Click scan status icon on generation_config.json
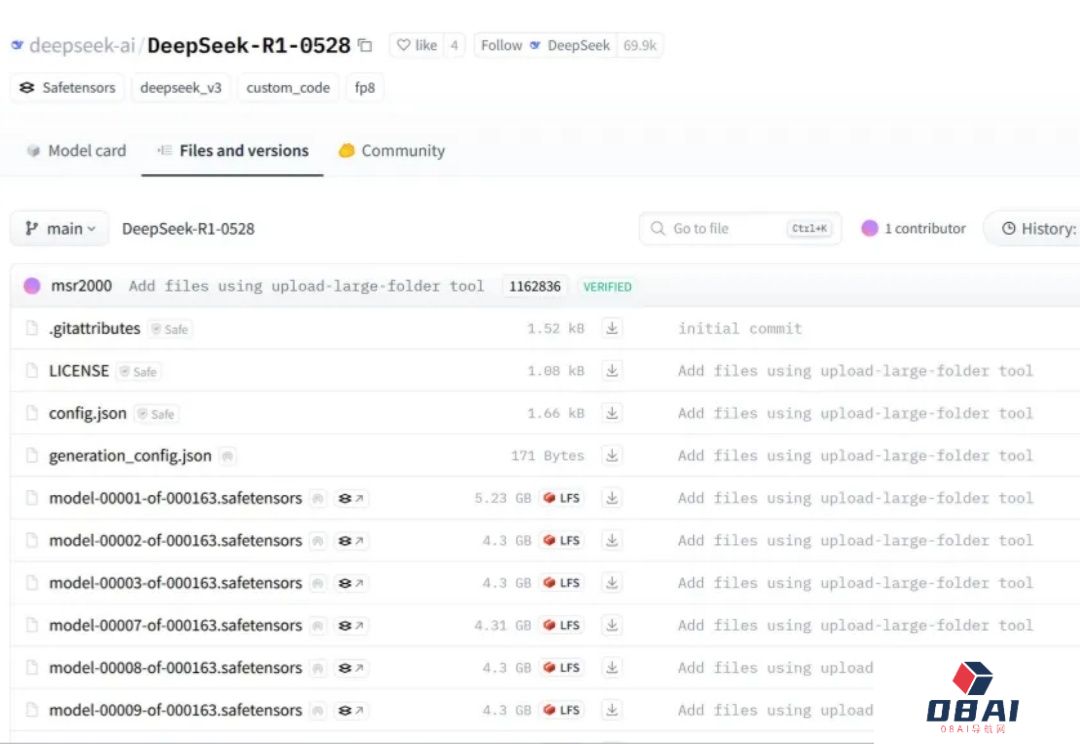Image resolution: width=1080 pixels, height=744 pixels. (x=227, y=456)
